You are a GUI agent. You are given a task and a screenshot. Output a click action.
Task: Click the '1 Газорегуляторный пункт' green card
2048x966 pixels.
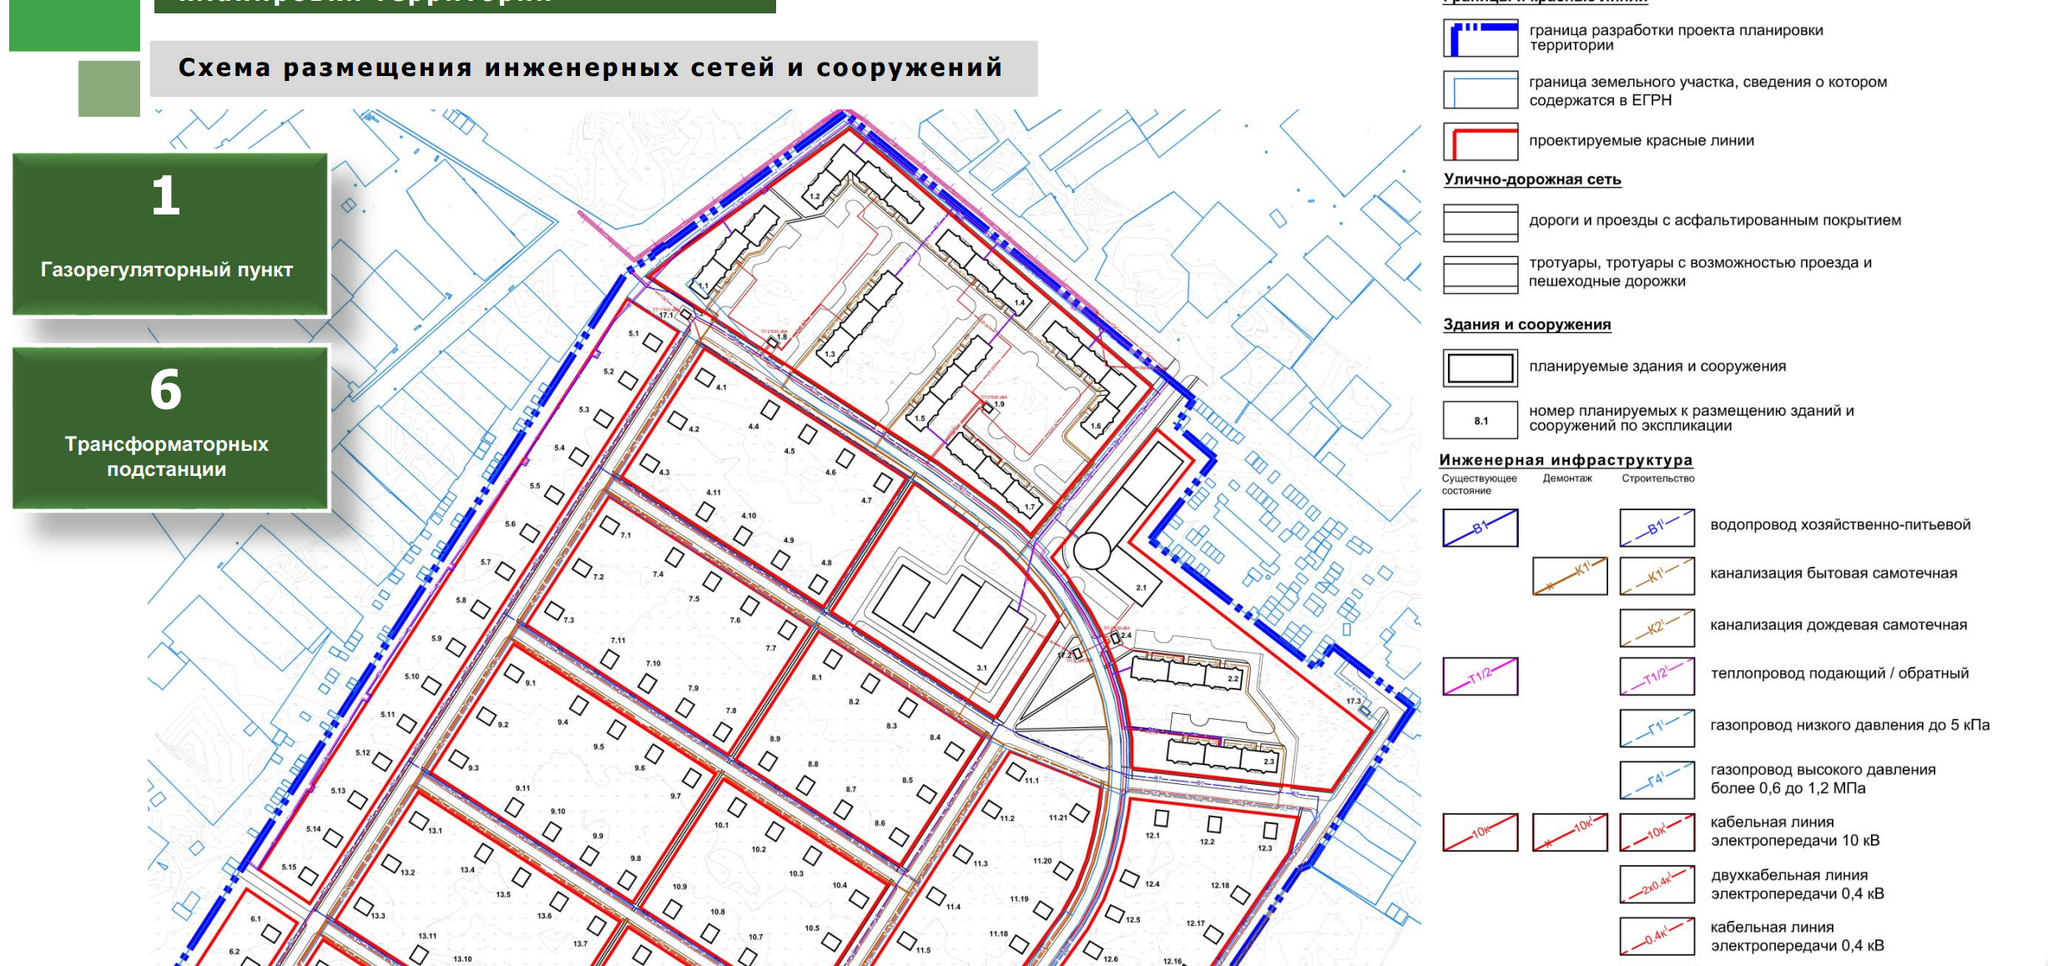(x=170, y=234)
